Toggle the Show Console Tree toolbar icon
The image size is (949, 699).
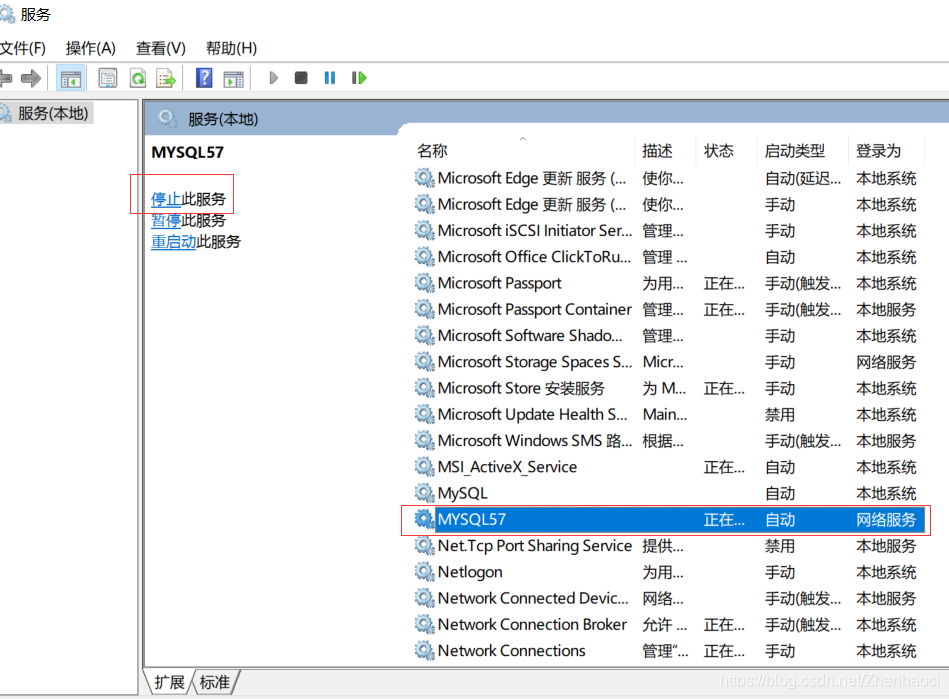(70, 77)
